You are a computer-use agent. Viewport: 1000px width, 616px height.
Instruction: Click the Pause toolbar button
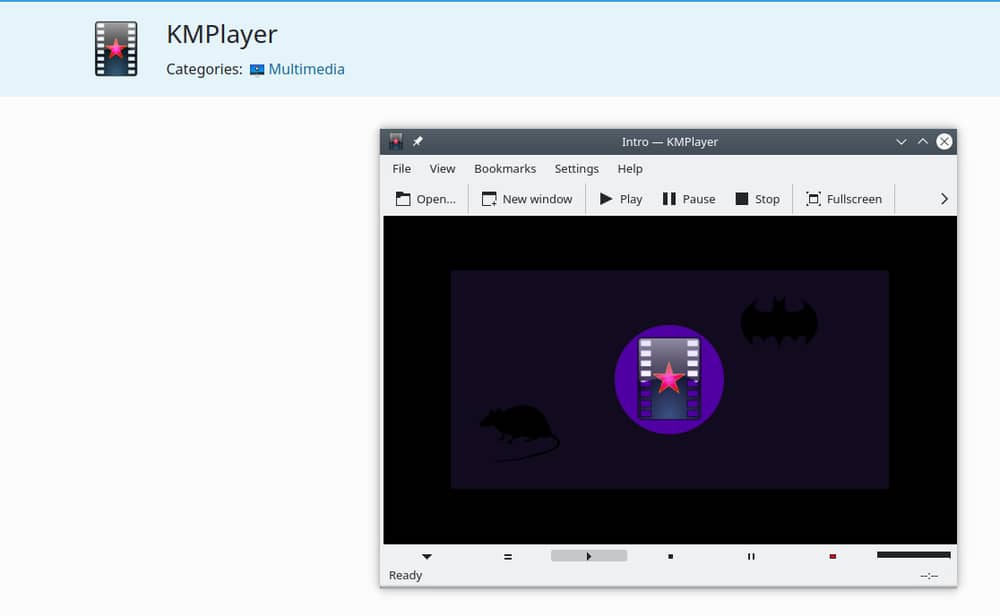pos(689,199)
